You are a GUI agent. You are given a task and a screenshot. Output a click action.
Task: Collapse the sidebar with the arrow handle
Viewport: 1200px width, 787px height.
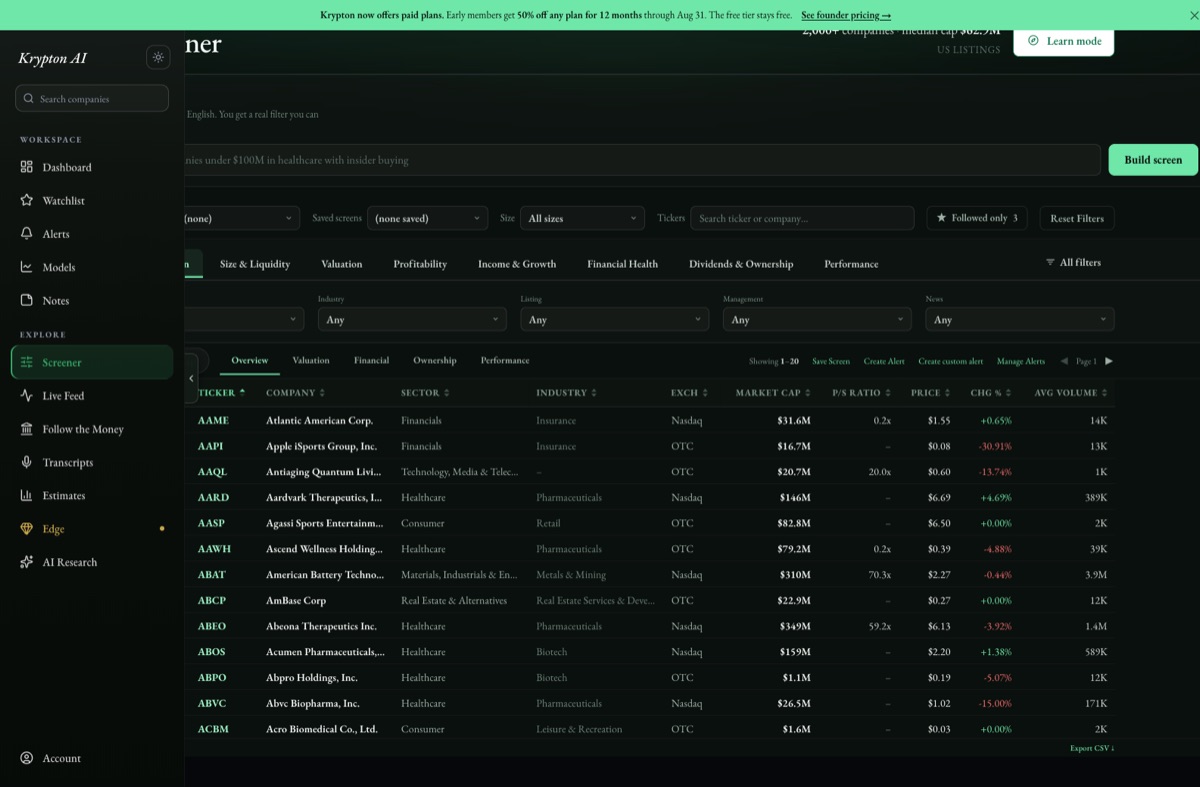click(191, 378)
